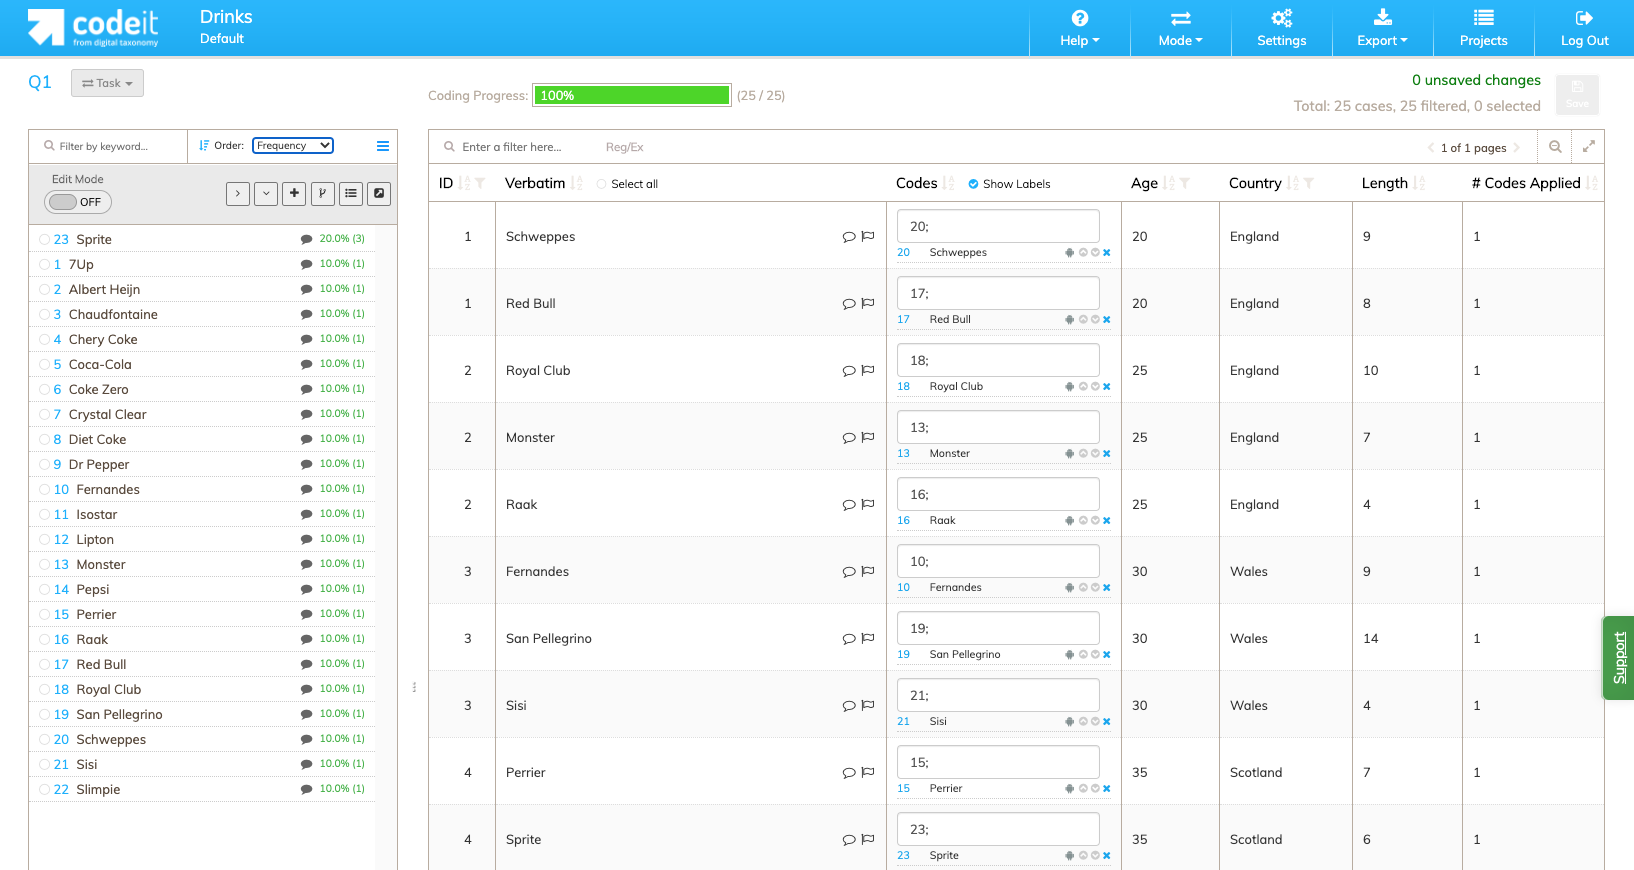
Task: Open the Help dropdown menu
Action: (1080, 28)
